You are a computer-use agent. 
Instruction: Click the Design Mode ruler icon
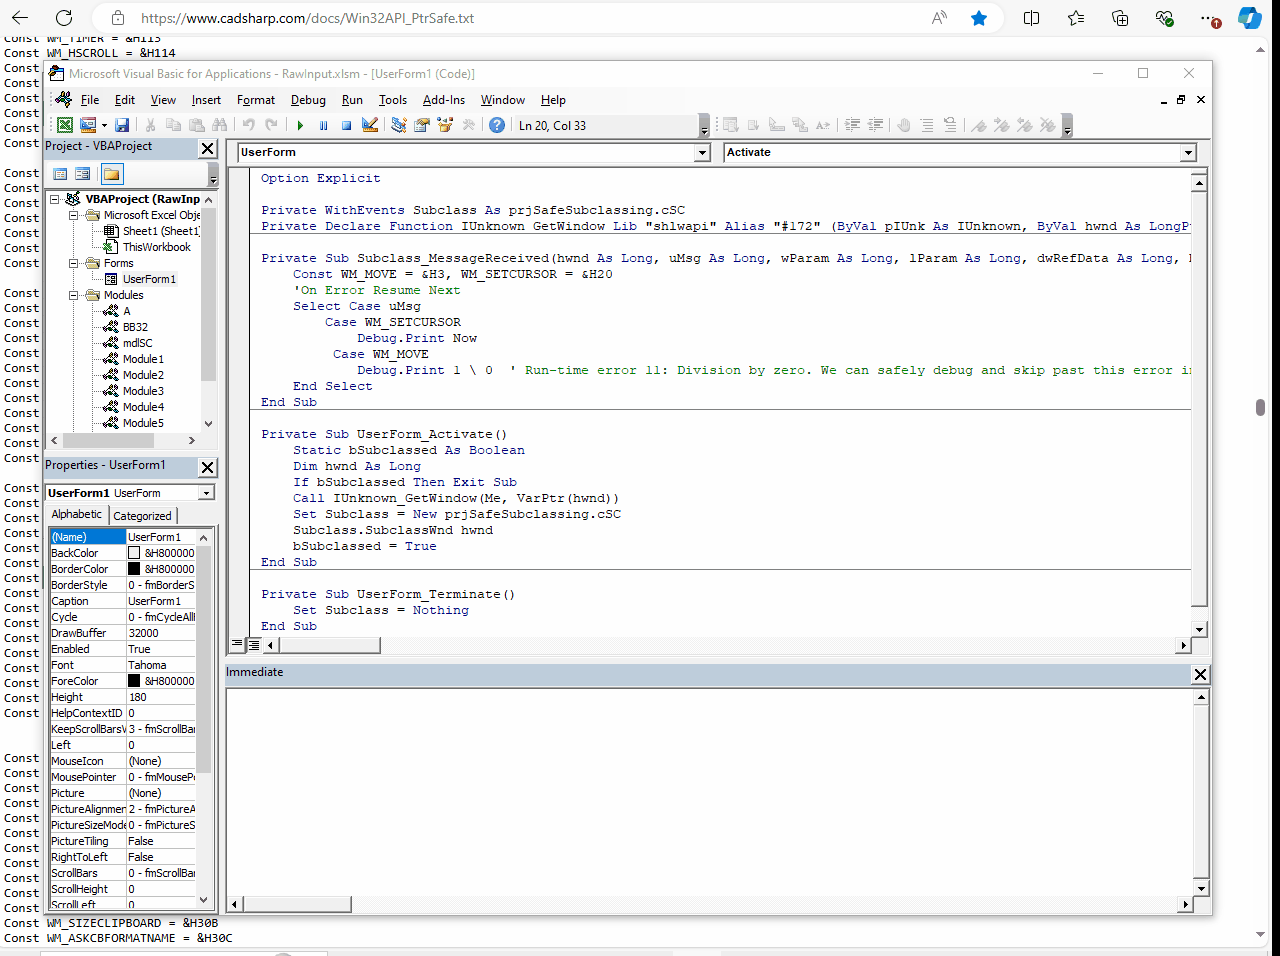point(370,125)
